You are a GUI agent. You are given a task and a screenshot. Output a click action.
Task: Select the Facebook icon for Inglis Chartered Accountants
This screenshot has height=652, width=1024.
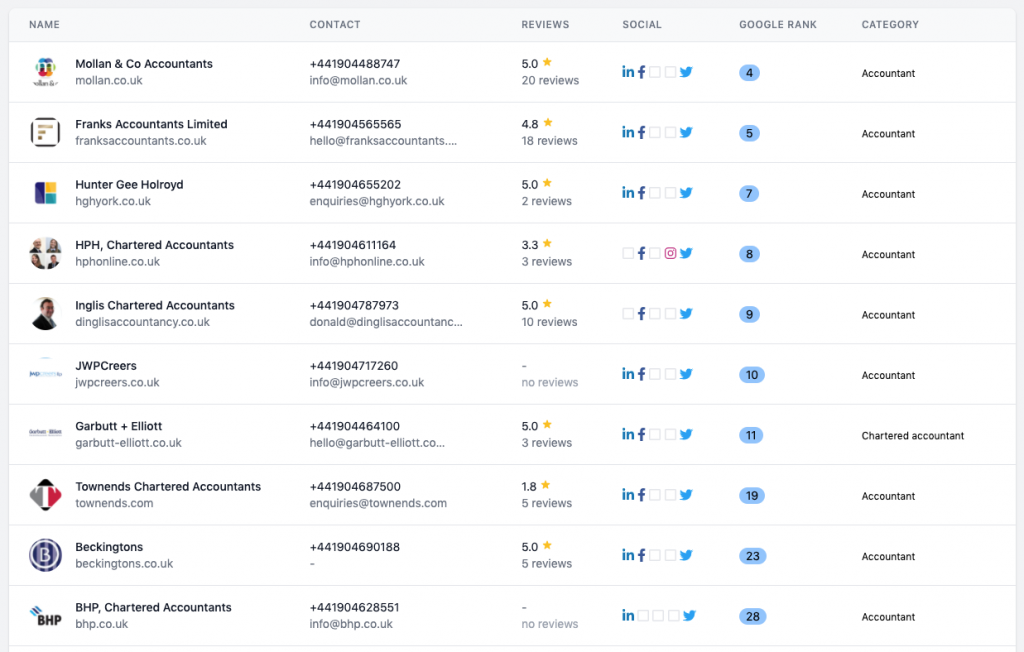click(x=642, y=313)
